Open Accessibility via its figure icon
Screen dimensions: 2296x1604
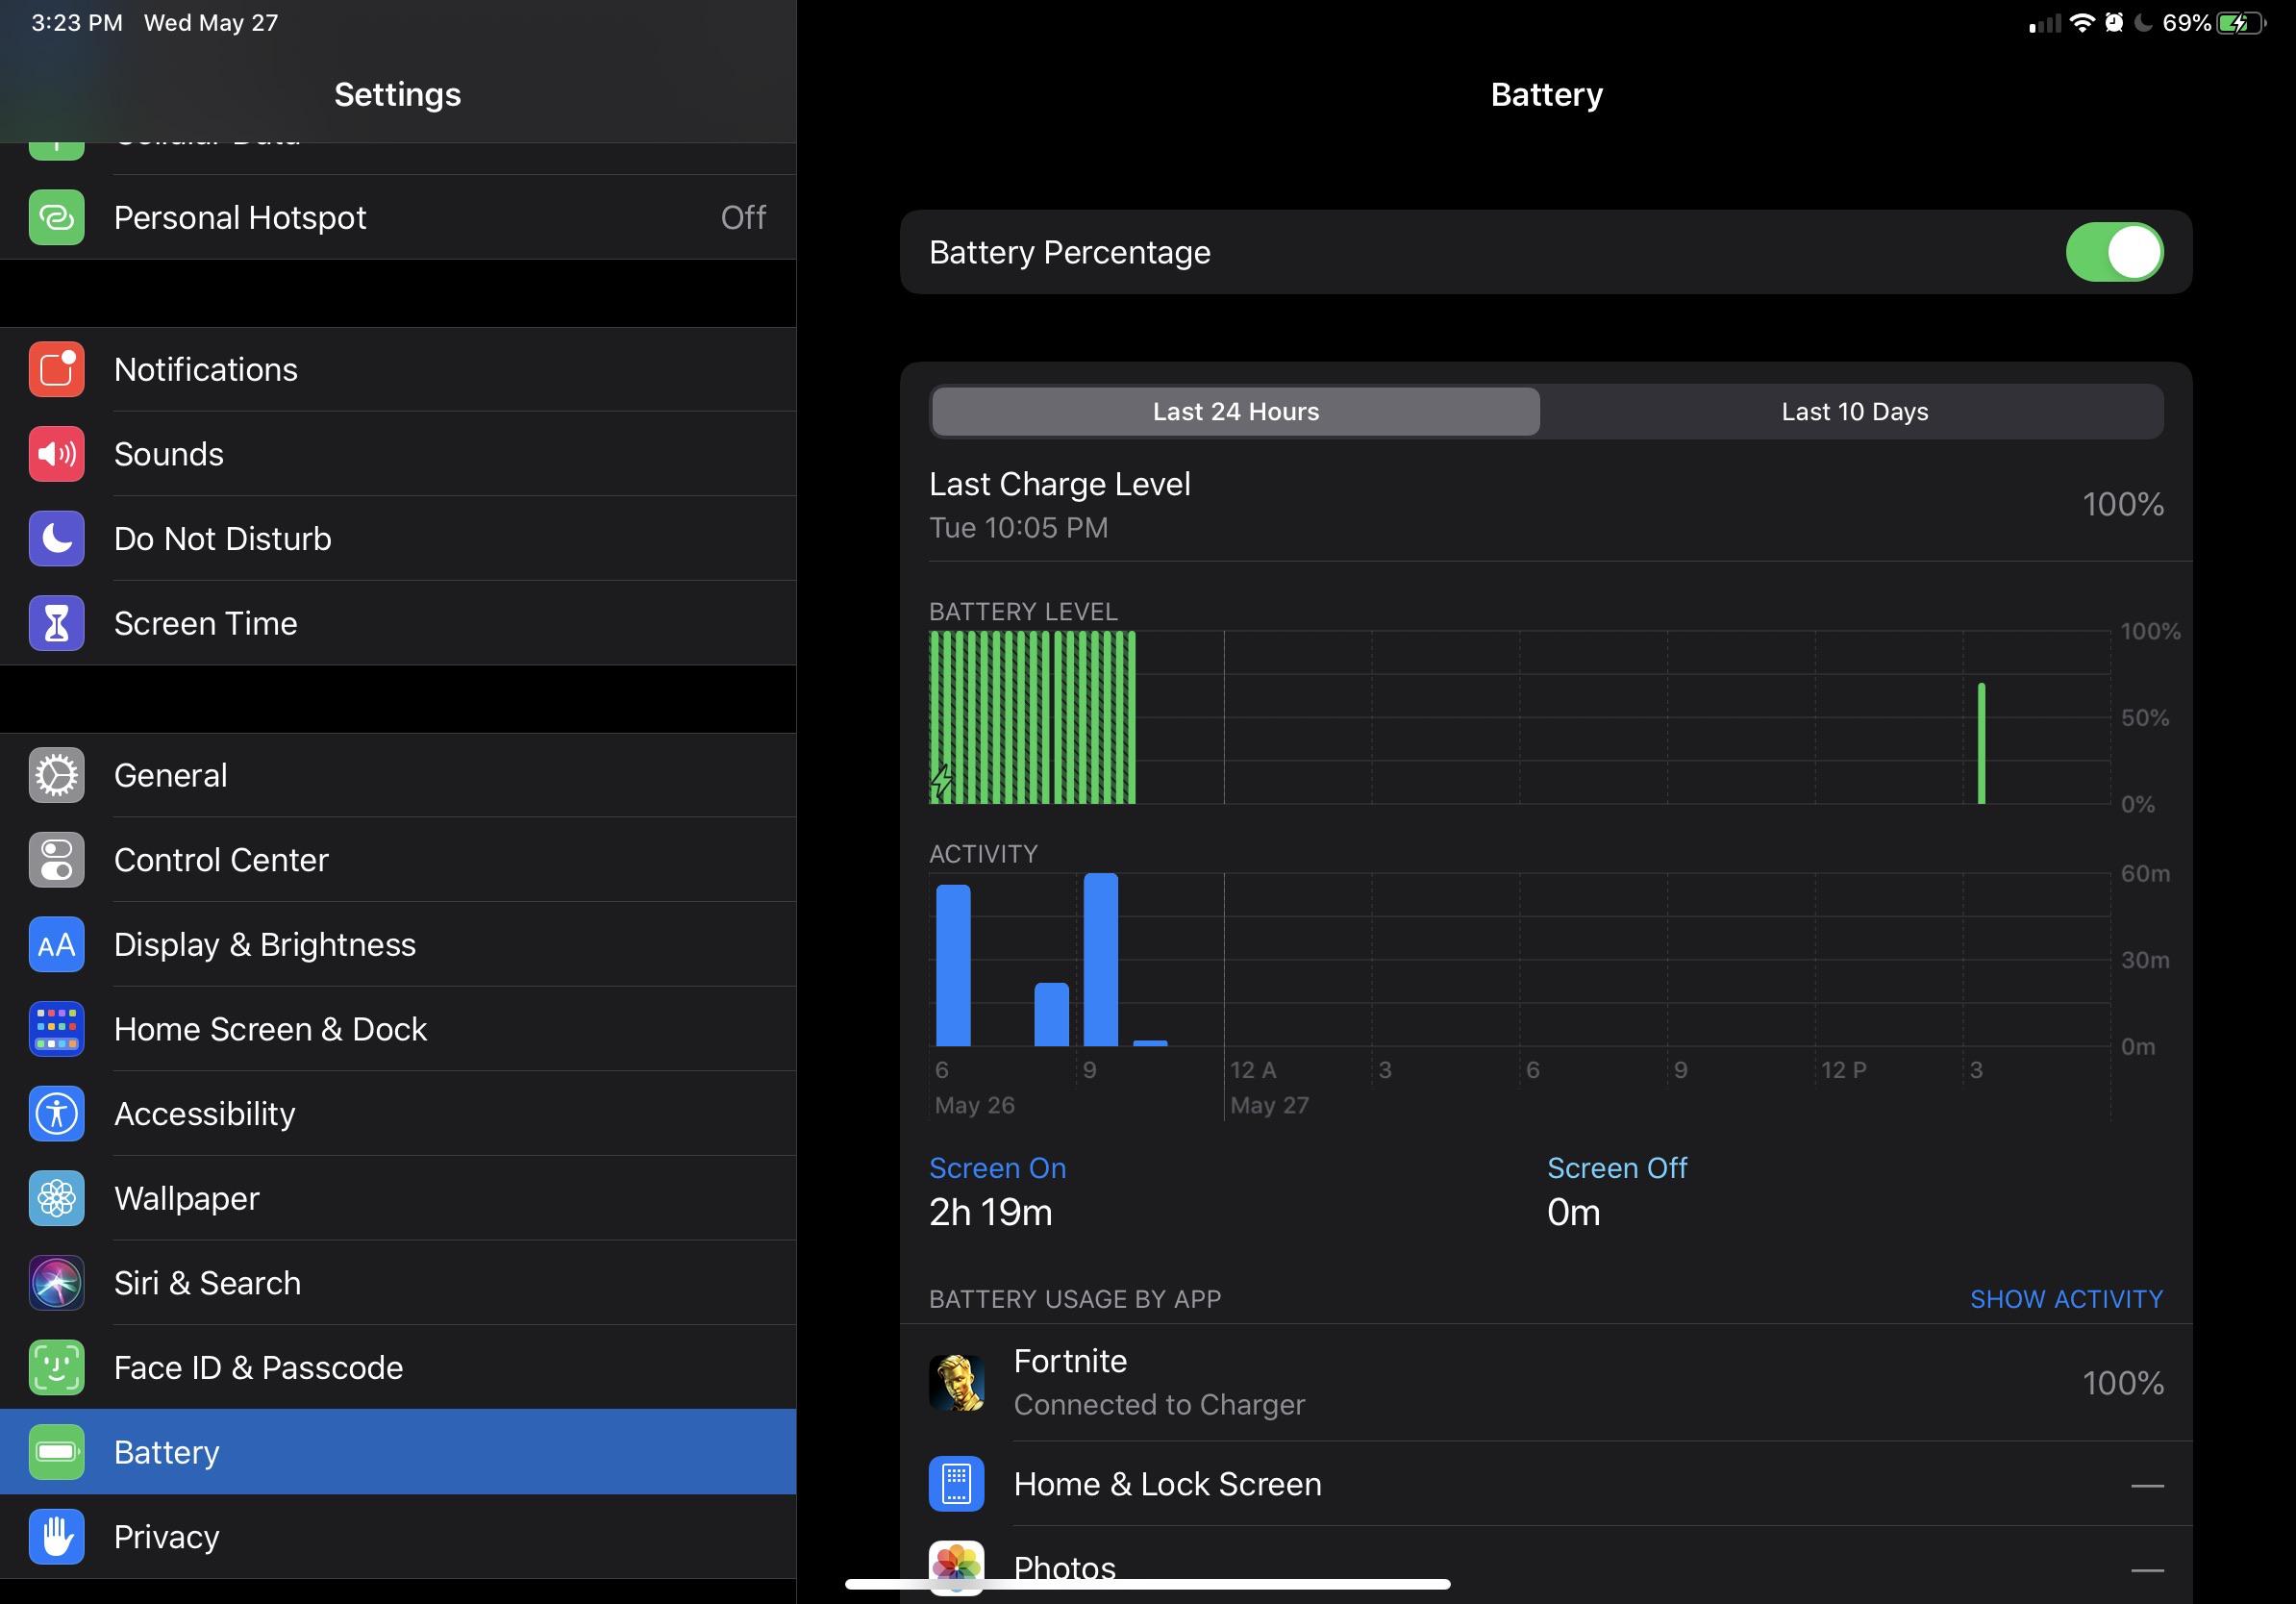pos(56,1113)
